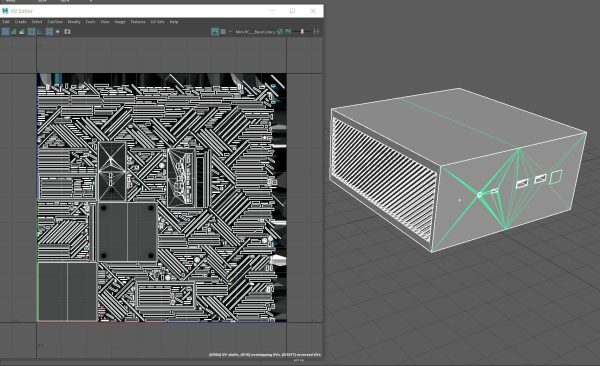600x366 pixels.
Task: Click the small dashed-line icon left of grid icon
Action: (39, 32)
